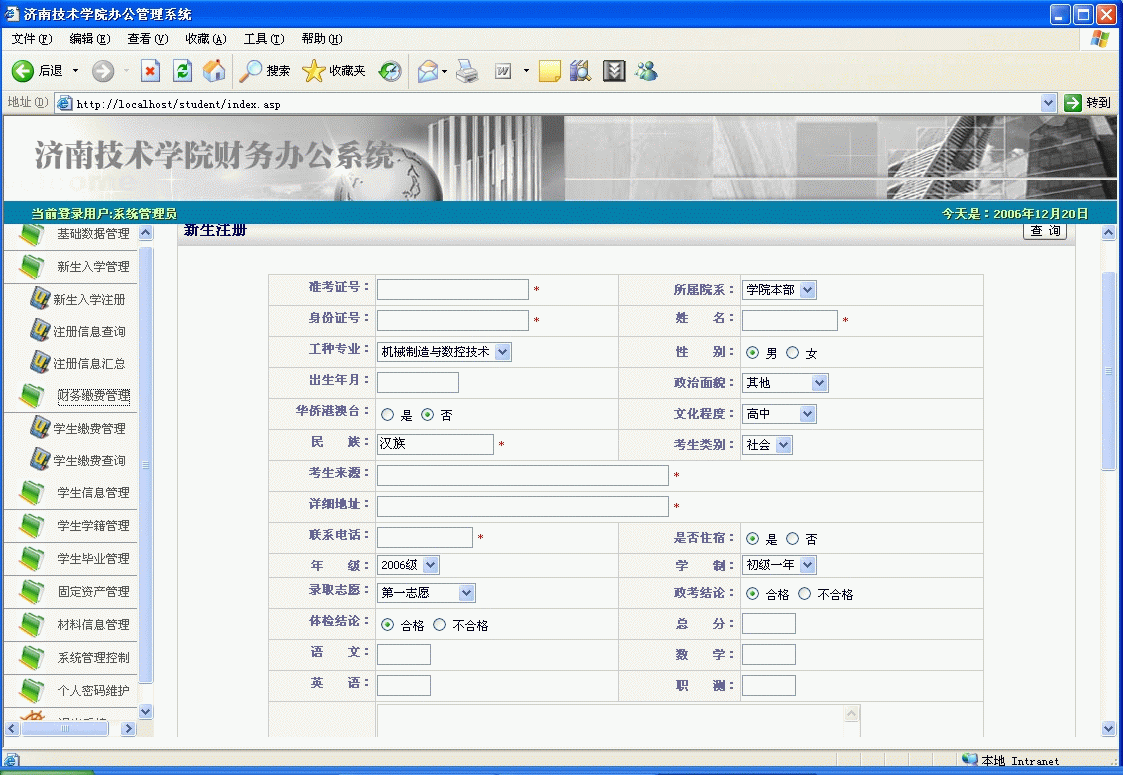Screen dimensions: 1123x775
Task: Click the Print icon
Action: (x=467, y=70)
